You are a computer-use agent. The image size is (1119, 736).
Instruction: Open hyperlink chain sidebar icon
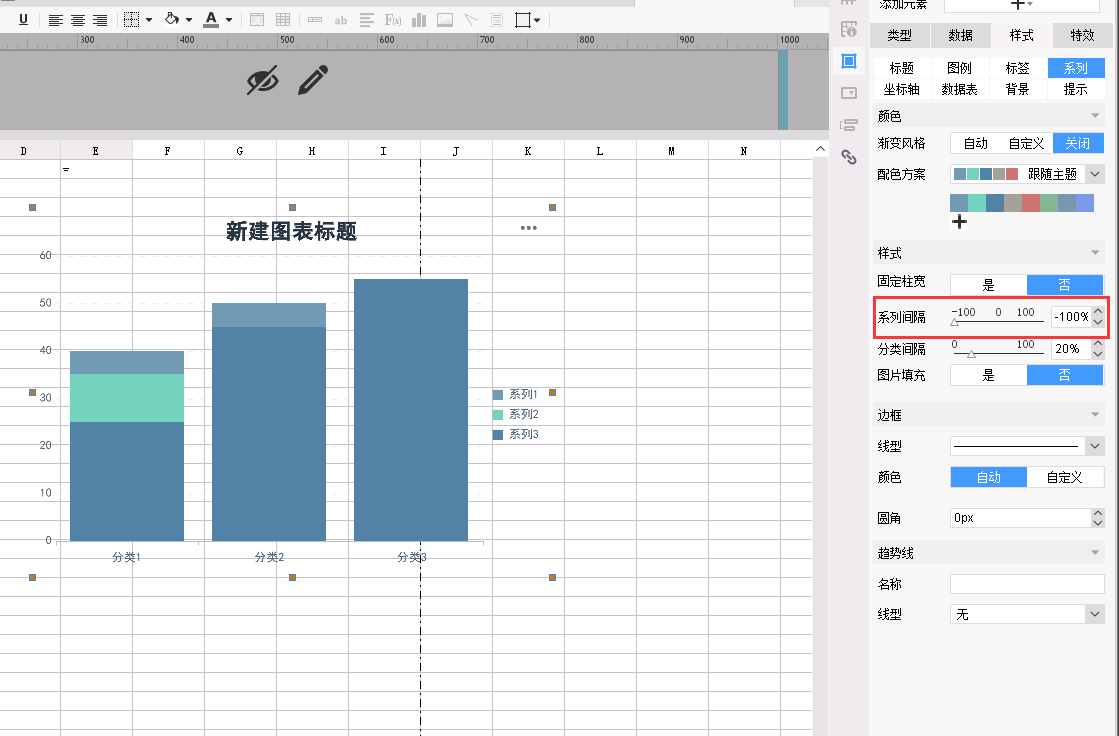(849, 157)
